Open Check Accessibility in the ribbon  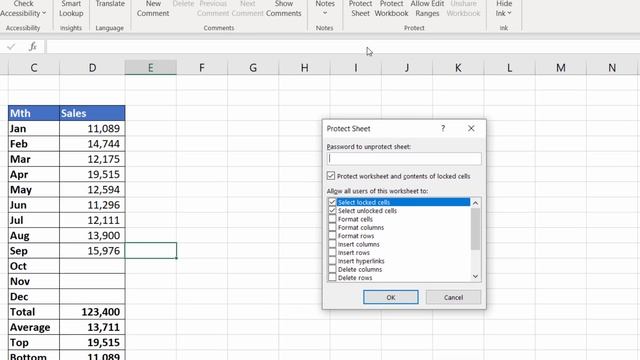click(x=23, y=9)
